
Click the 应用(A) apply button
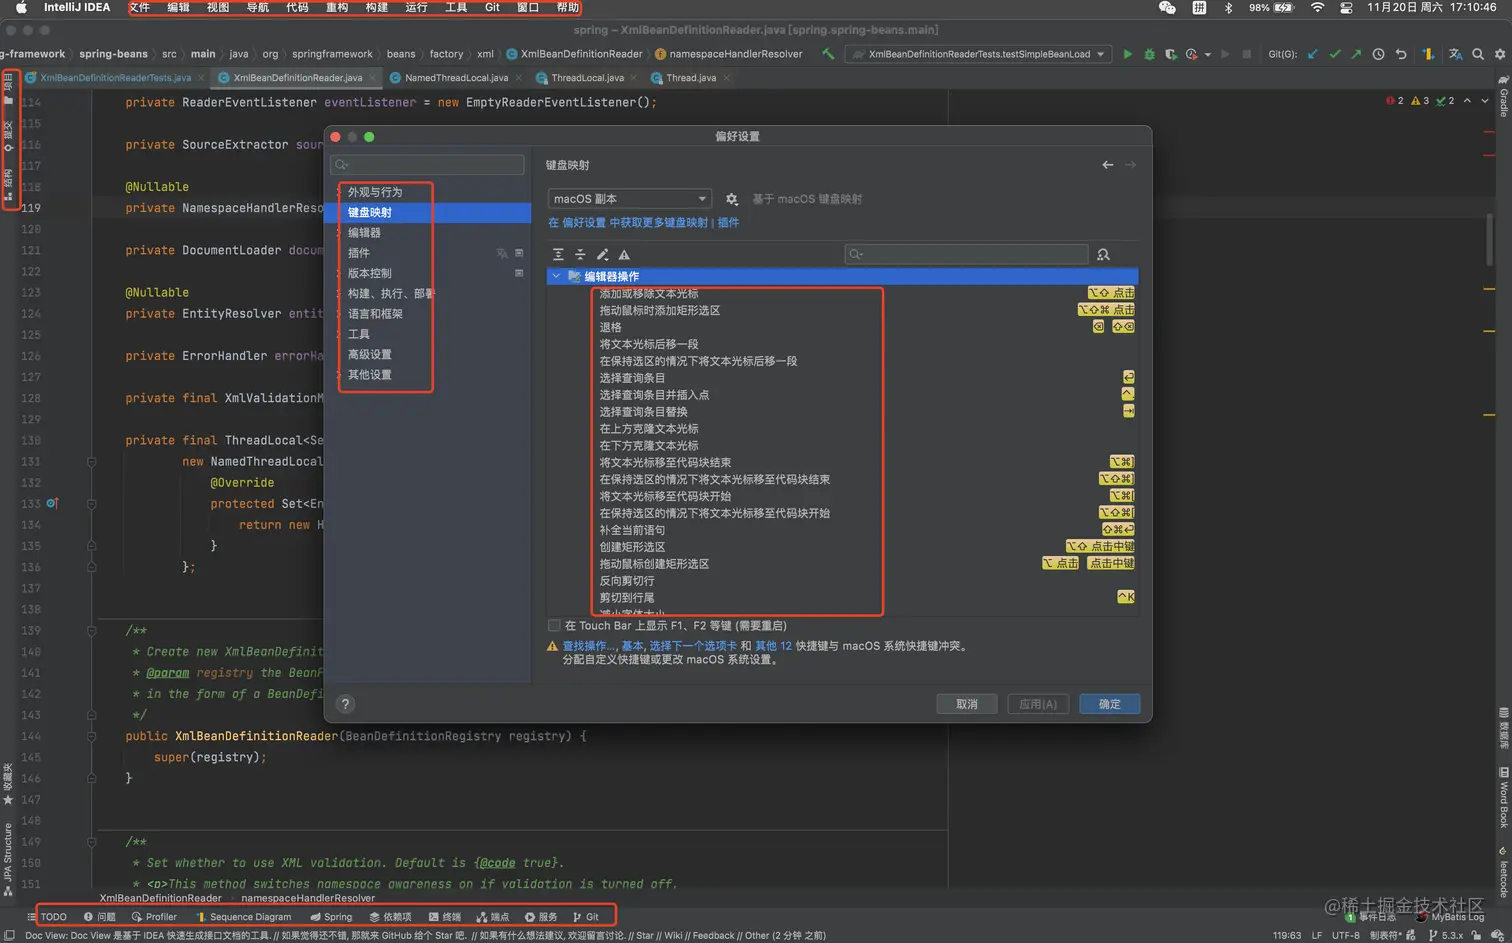(x=1038, y=704)
